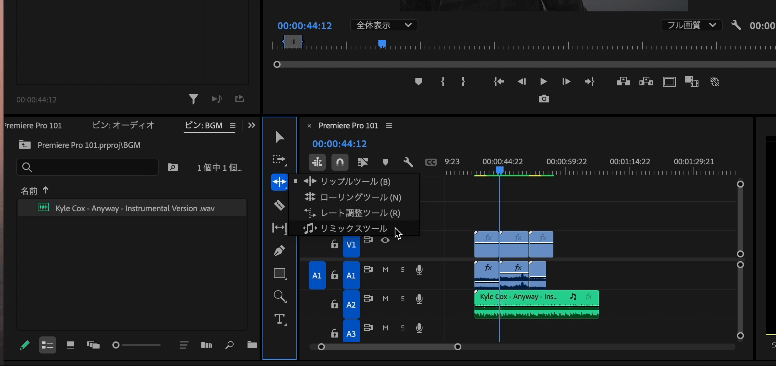Open find-in-bin folder search icon
Screen dimensions: 776x366
[x=172, y=167]
